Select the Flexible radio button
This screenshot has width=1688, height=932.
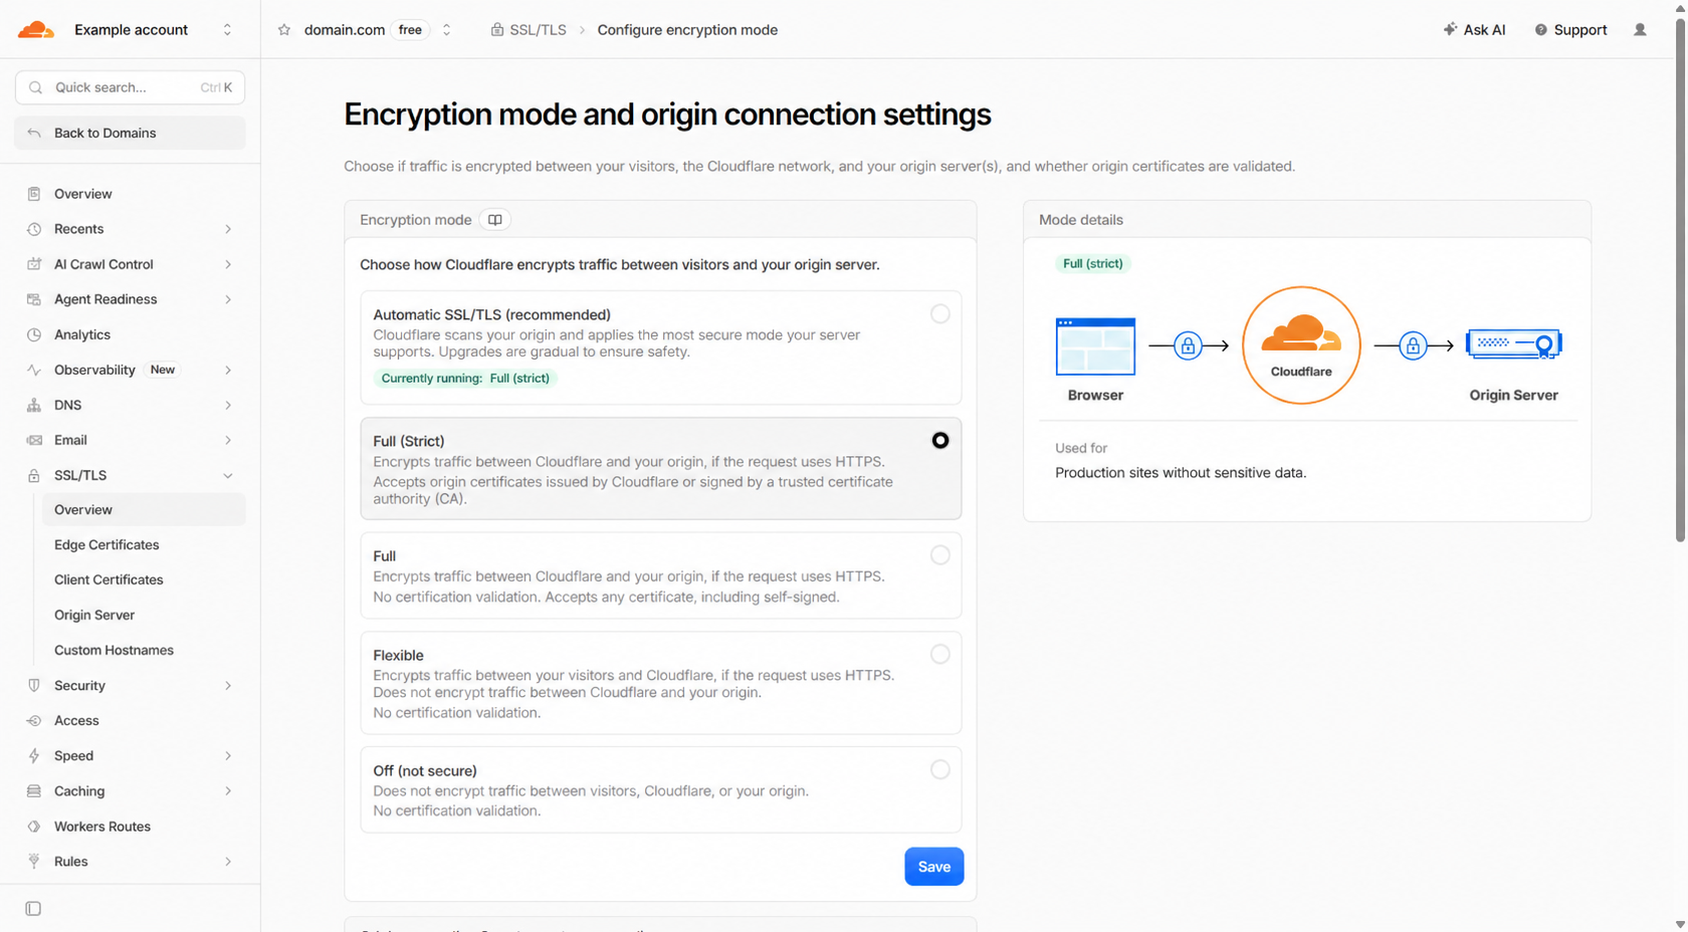[x=940, y=654]
